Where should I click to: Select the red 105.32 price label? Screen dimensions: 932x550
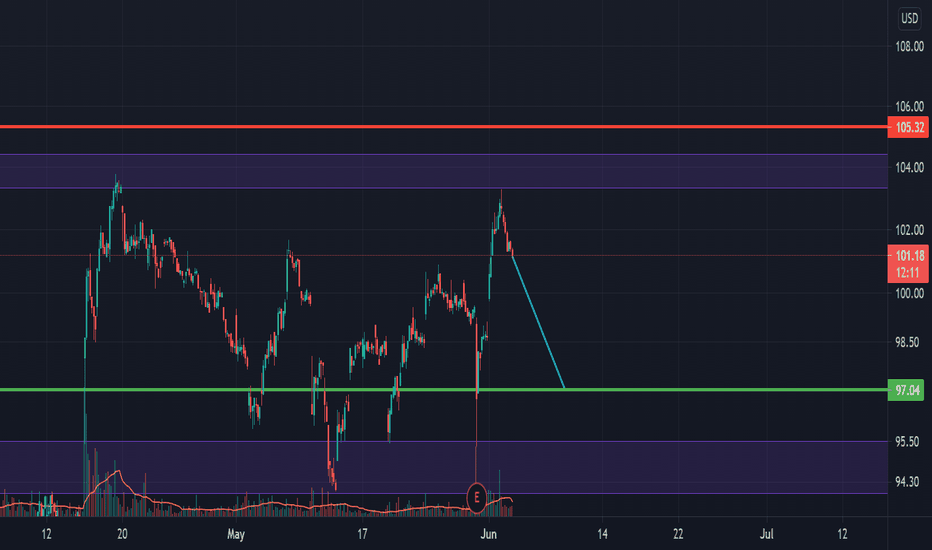point(909,127)
